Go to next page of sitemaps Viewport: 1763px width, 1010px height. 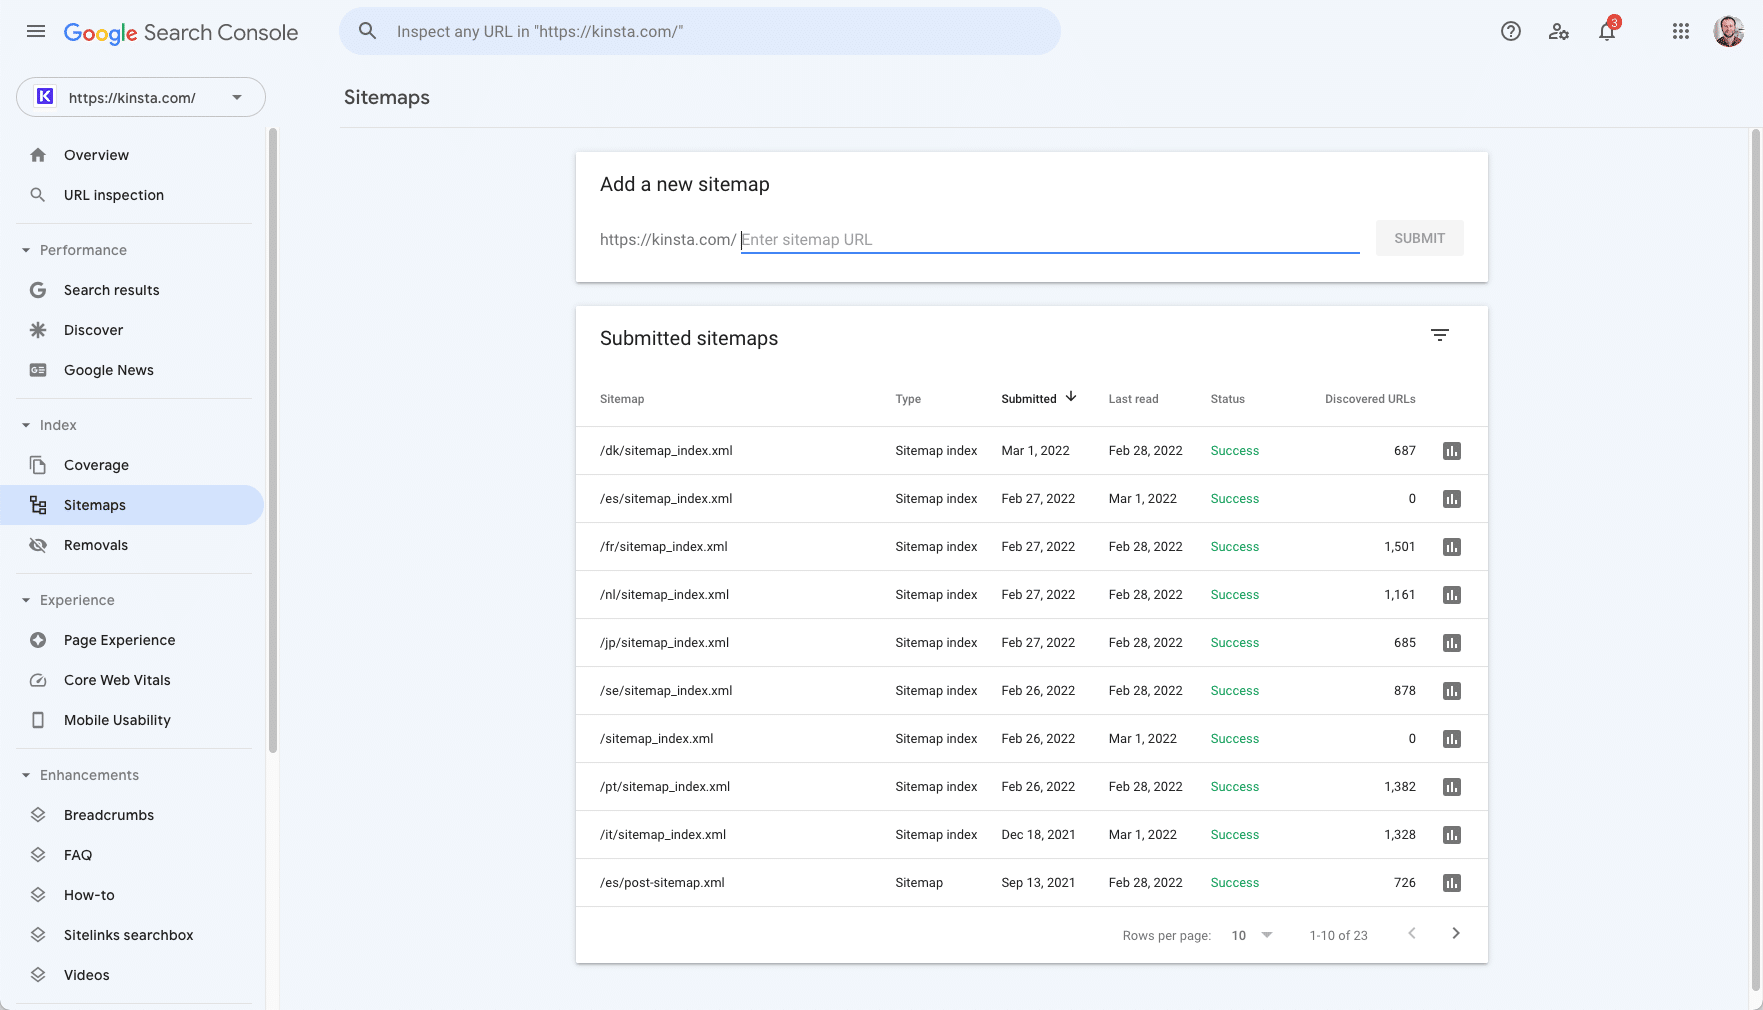[x=1455, y=933]
